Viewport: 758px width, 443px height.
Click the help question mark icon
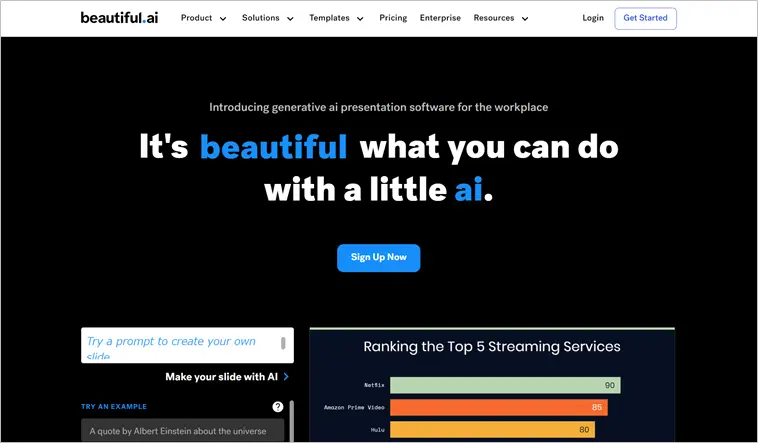point(278,407)
